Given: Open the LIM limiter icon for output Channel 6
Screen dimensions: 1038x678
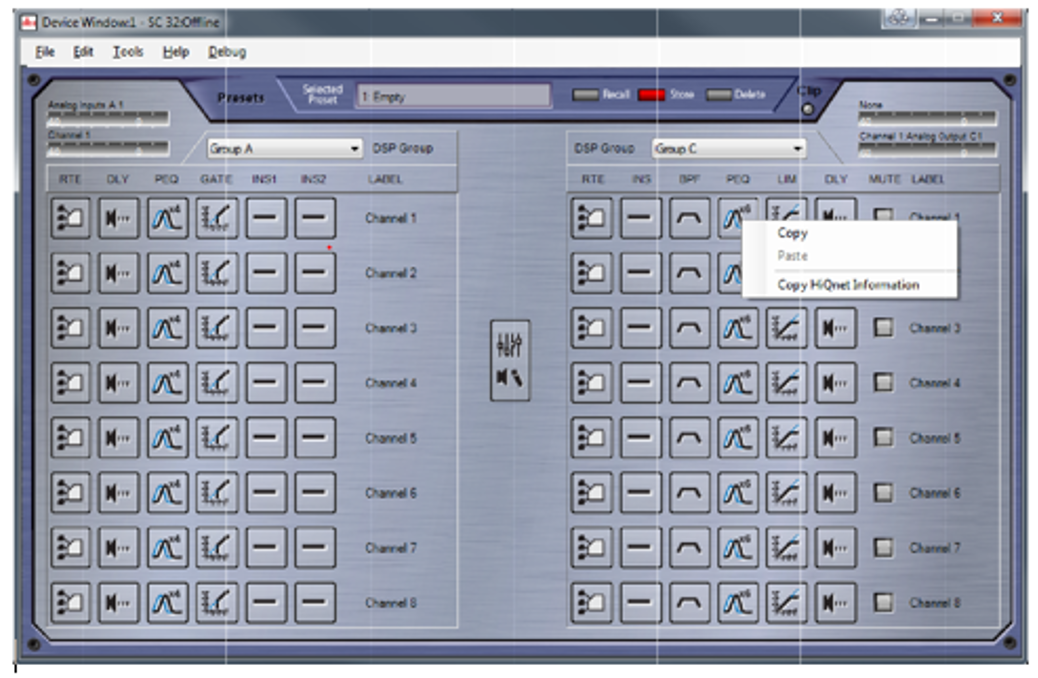Looking at the screenshot, I should 787,493.
